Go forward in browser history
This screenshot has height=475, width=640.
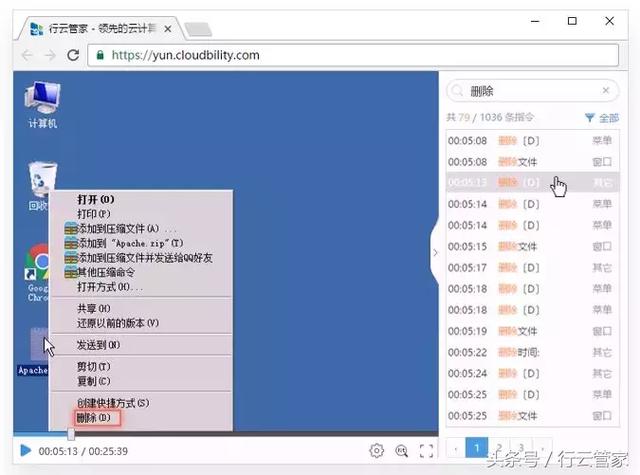pos(50,55)
